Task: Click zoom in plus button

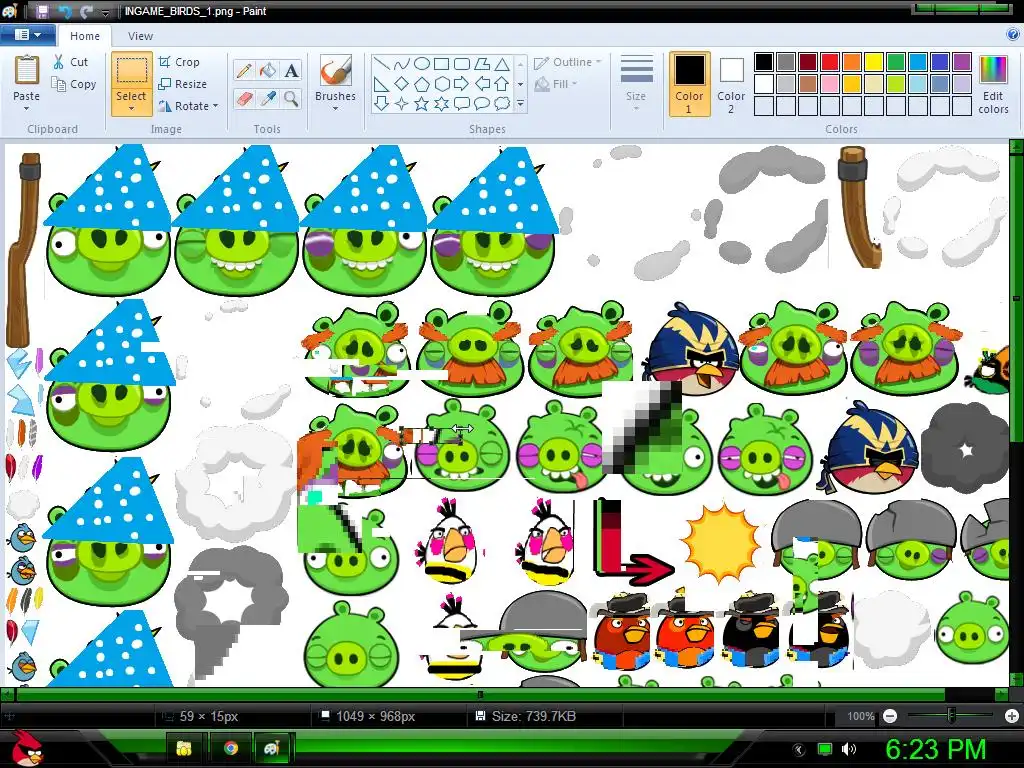Action: point(1012,716)
